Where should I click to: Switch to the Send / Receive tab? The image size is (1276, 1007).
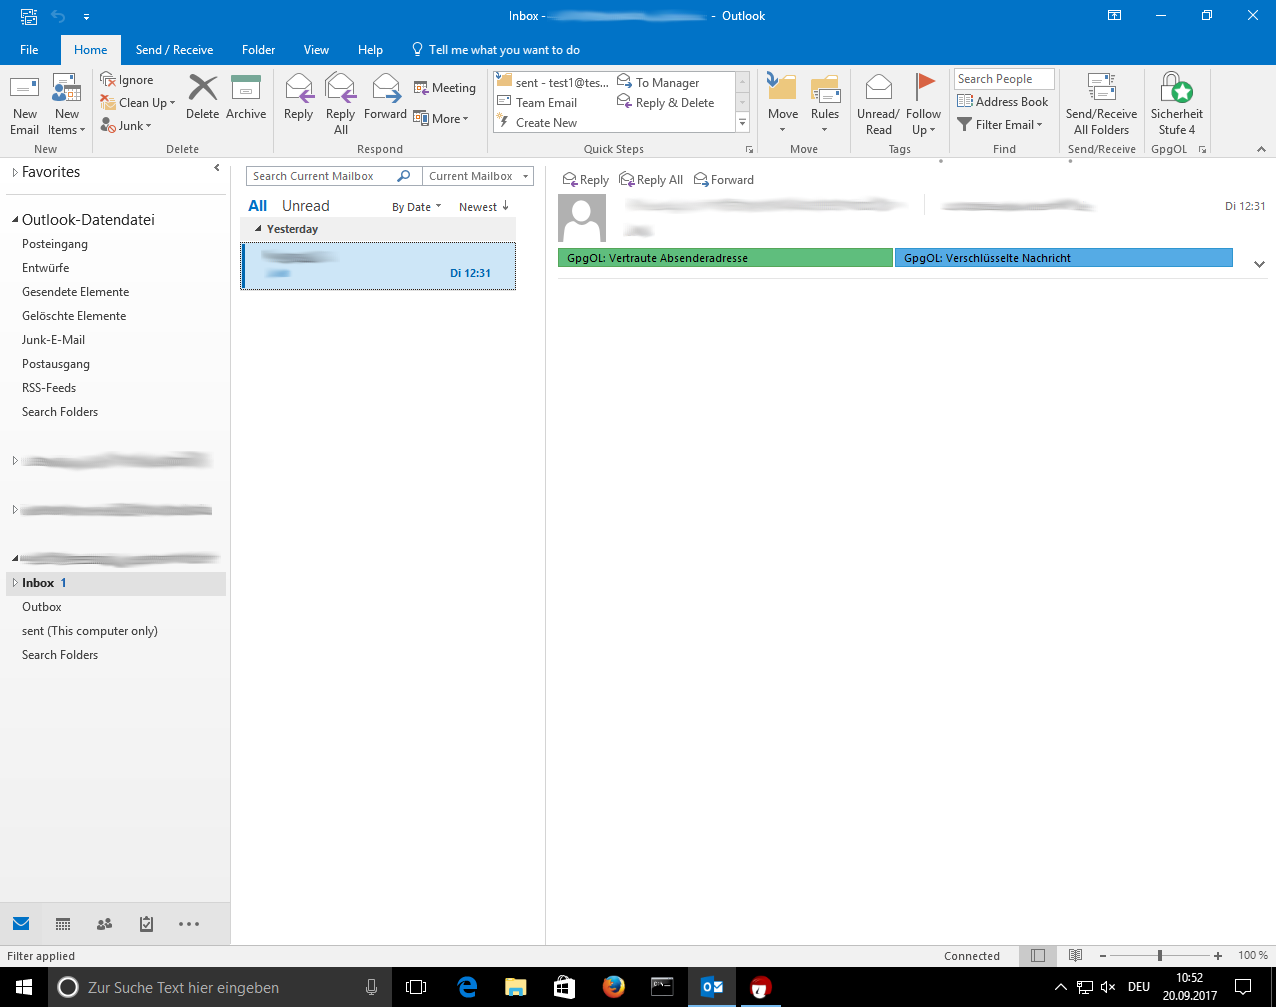coord(174,50)
